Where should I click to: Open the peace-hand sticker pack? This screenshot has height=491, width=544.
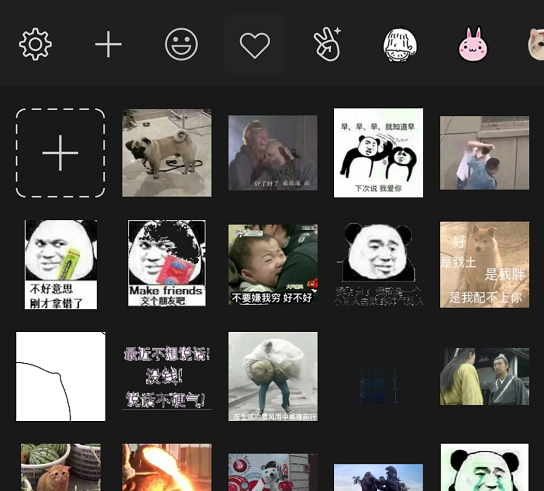(327, 44)
